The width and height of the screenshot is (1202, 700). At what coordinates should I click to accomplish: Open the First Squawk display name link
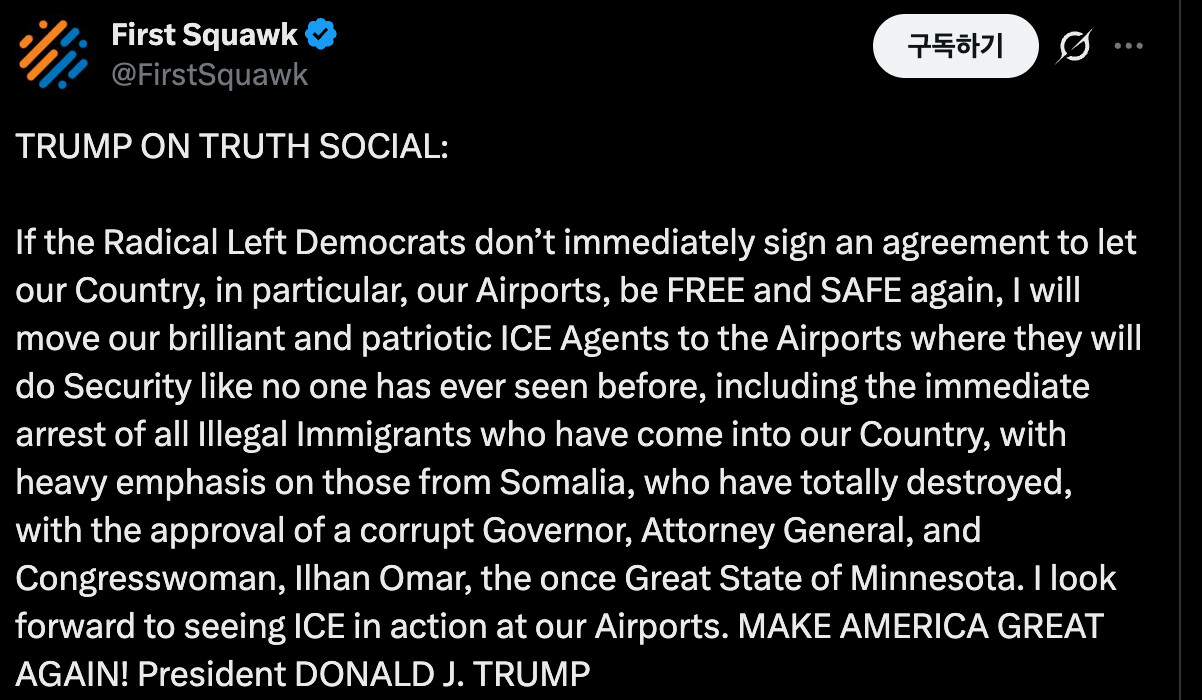(x=204, y=35)
